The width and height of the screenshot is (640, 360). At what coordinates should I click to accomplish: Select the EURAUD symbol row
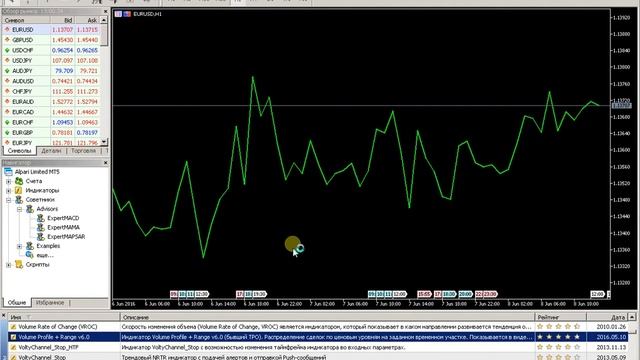click(51, 102)
